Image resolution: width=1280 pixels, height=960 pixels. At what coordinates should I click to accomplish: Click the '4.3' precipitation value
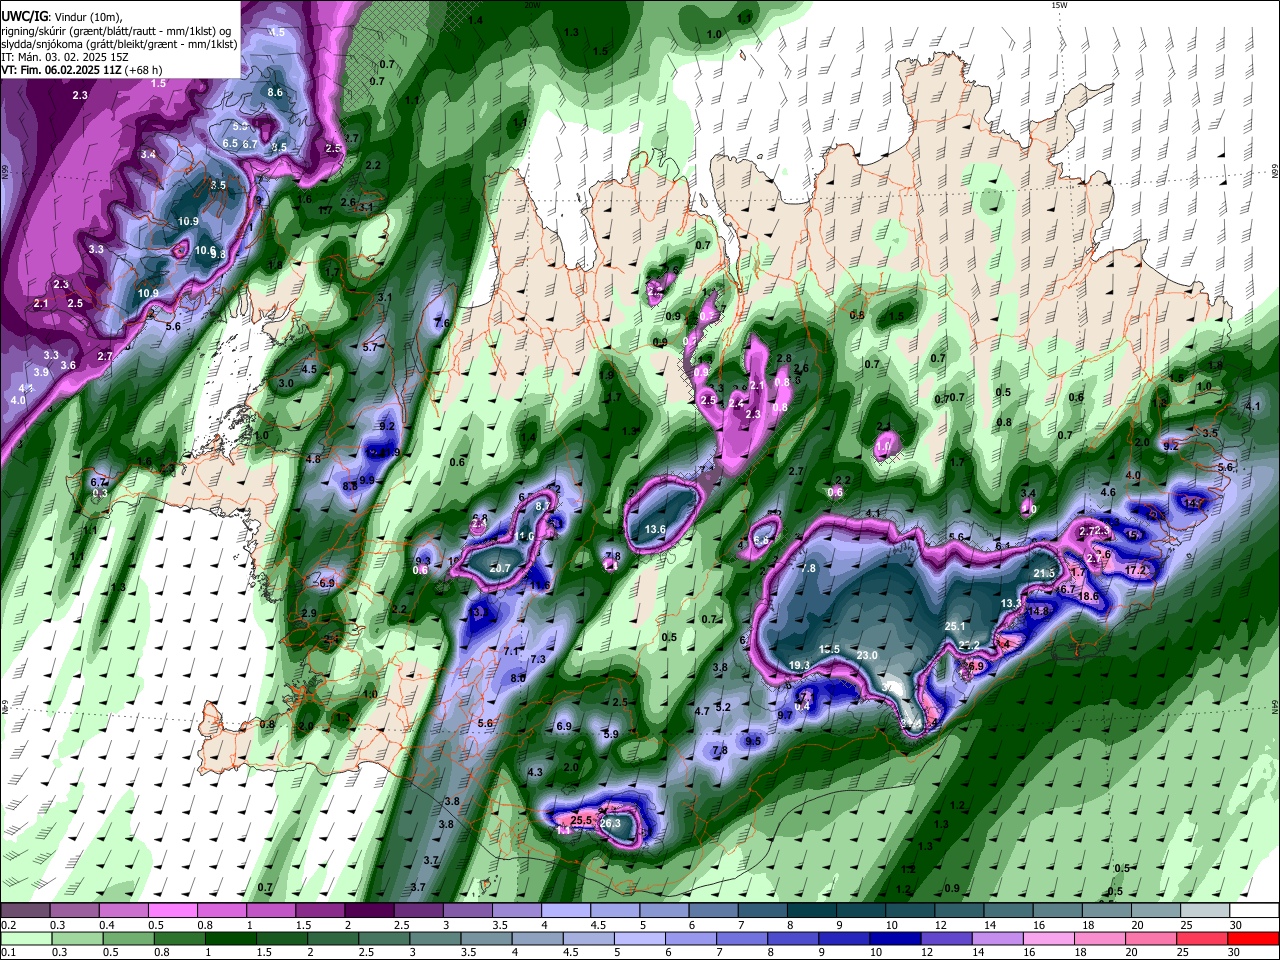[535, 772]
